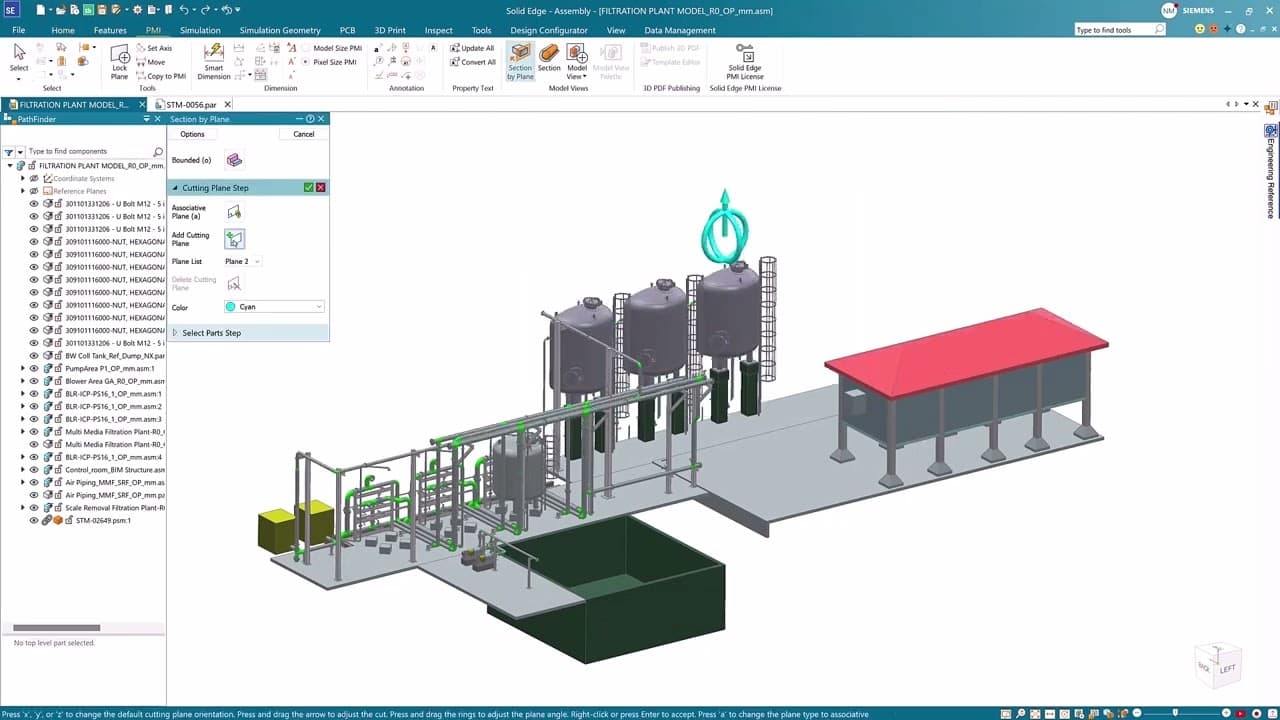Switch to the Home ribbon tab
The image size is (1280, 720).
(63, 30)
